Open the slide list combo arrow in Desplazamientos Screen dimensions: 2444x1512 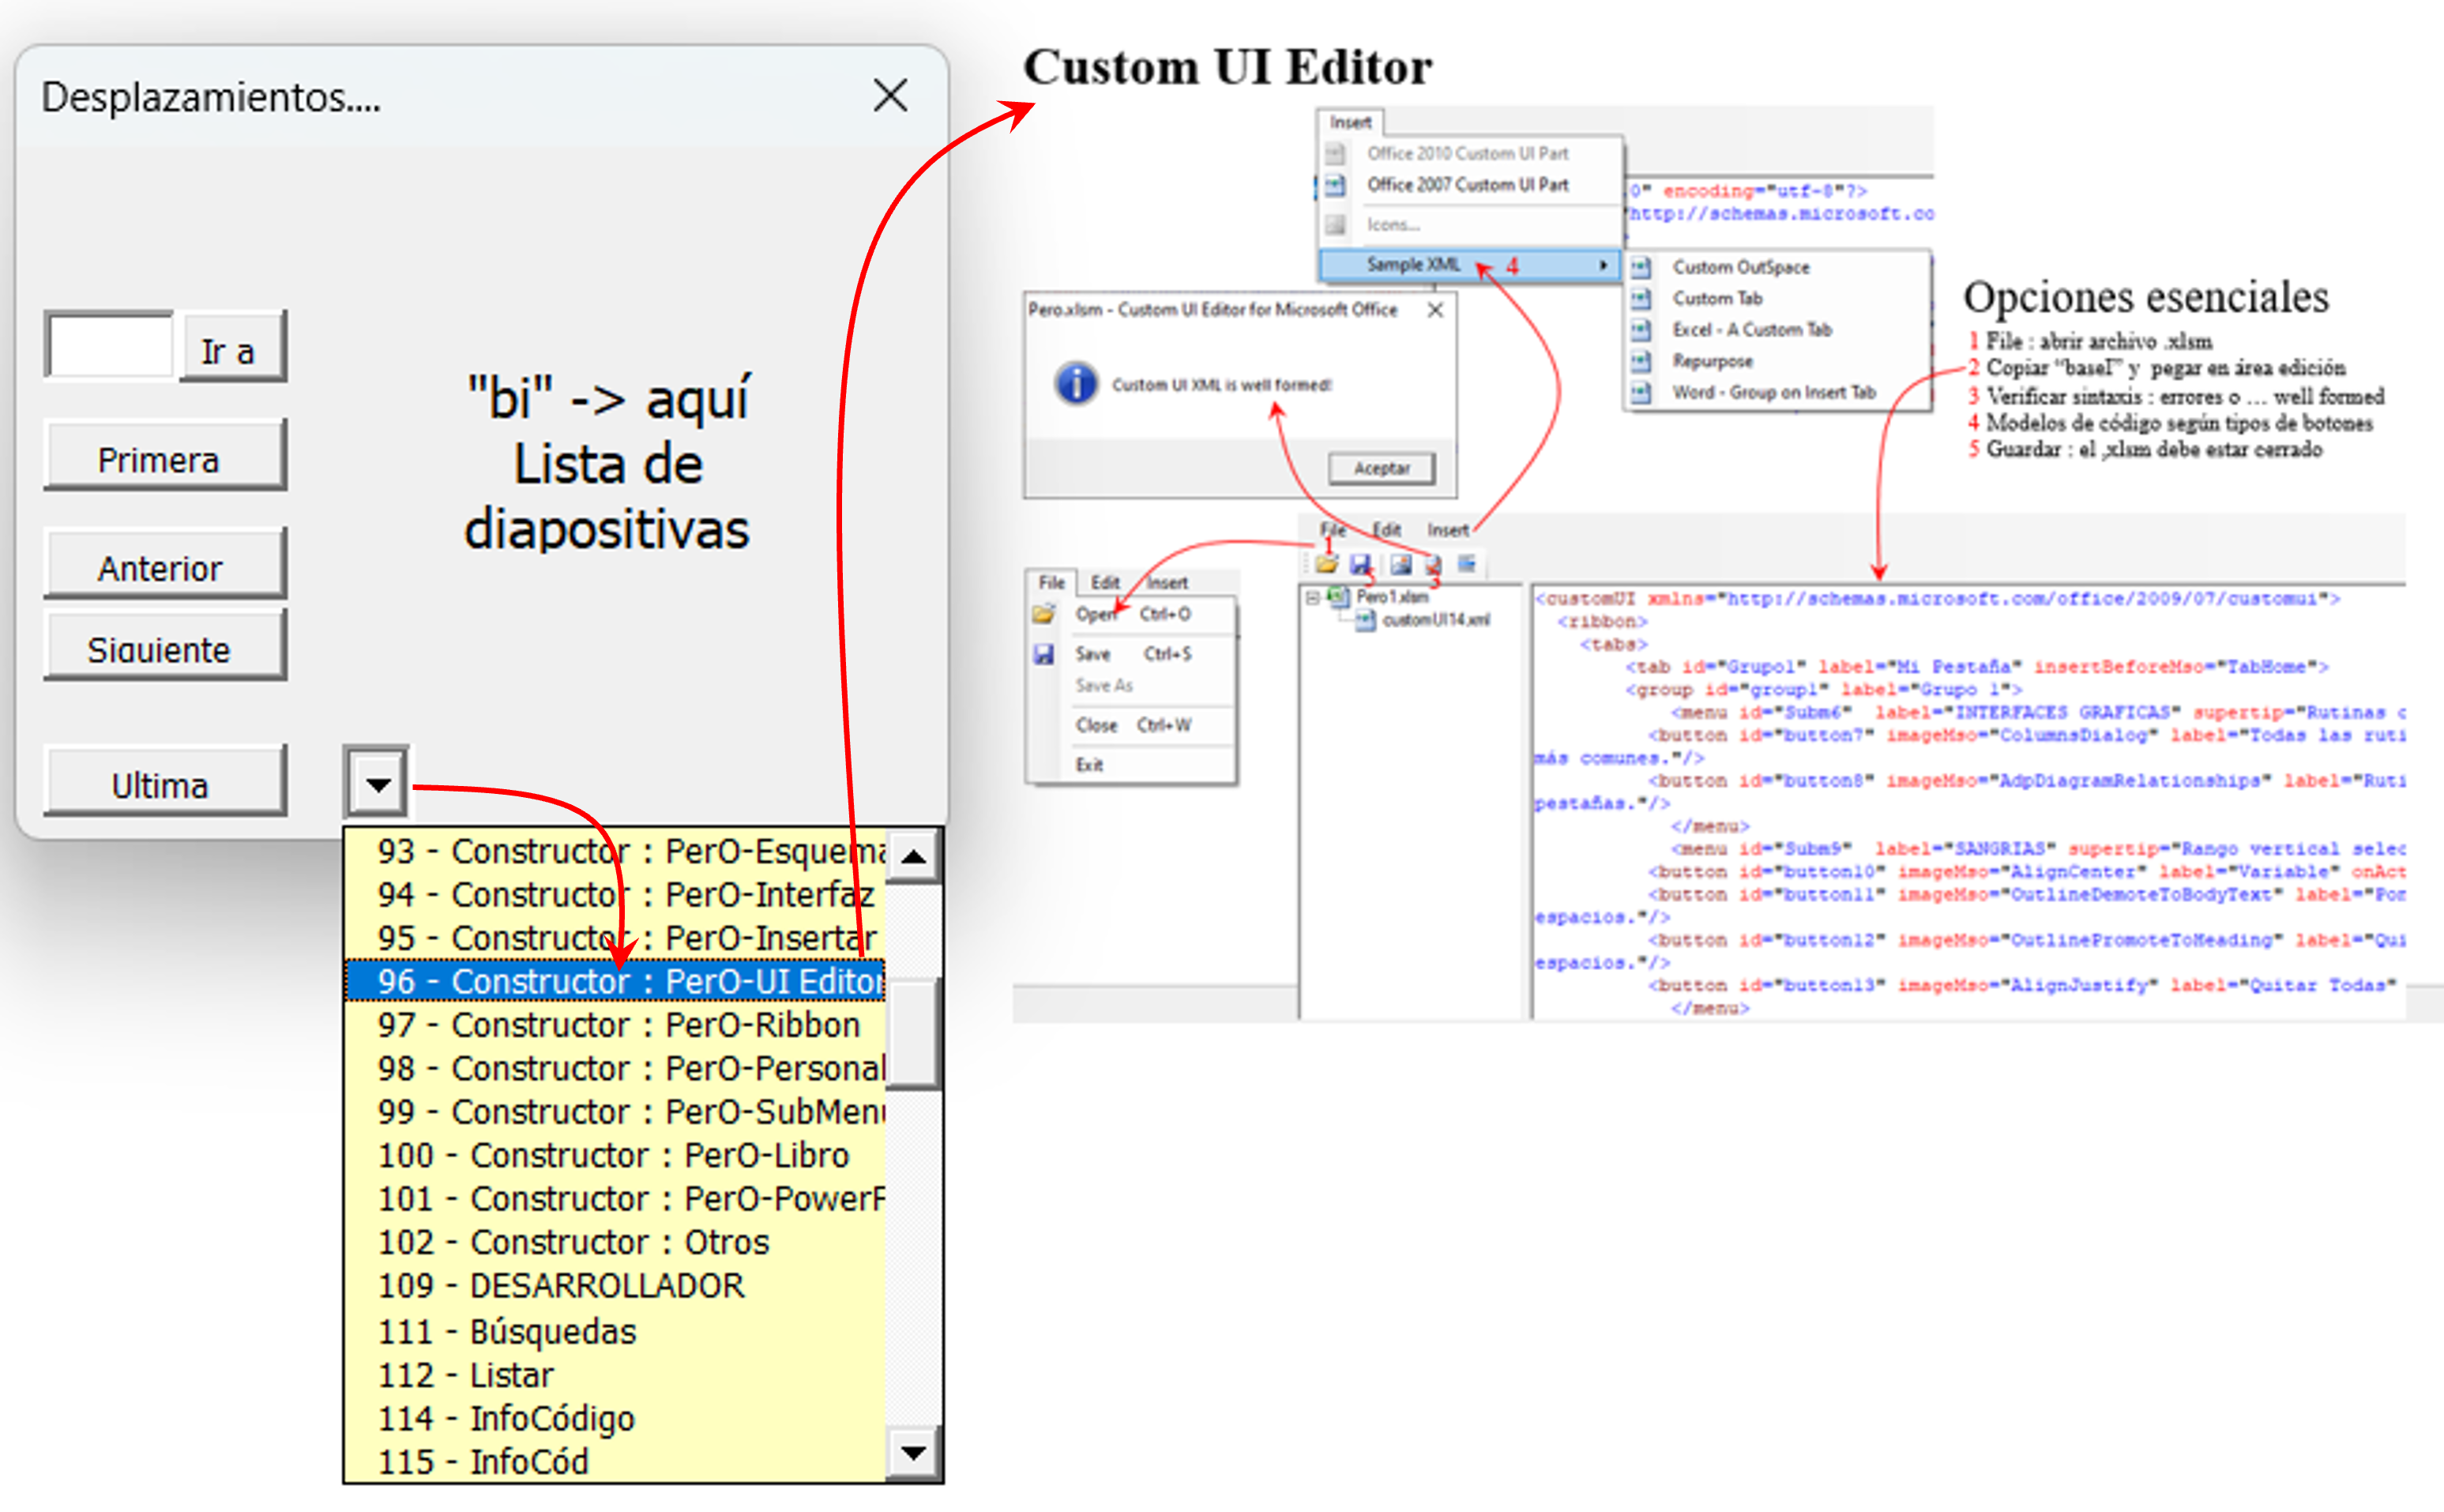click(x=377, y=783)
